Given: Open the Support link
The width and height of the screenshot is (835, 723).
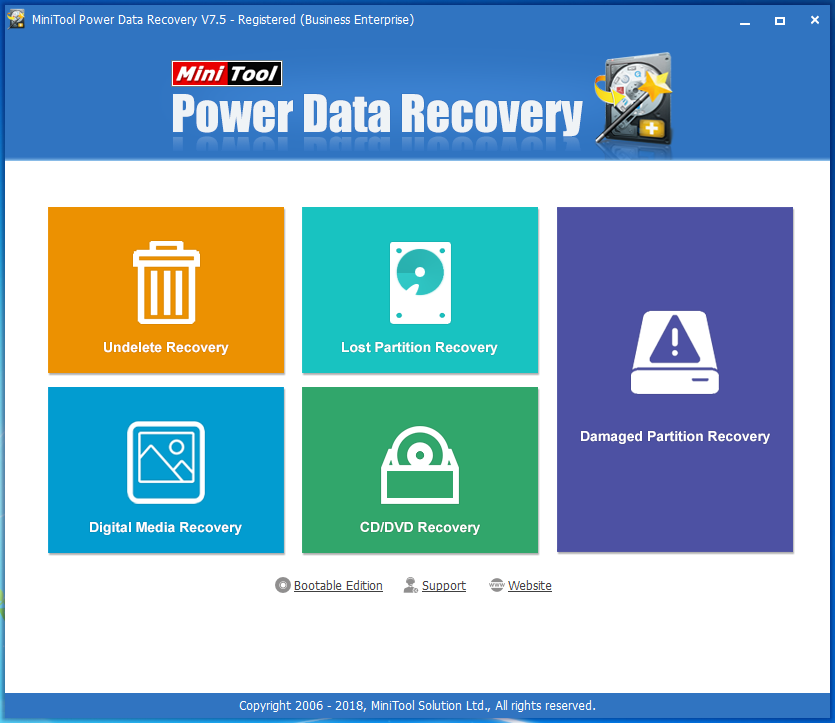Looking at the screenshot, I should click(443, 585).
